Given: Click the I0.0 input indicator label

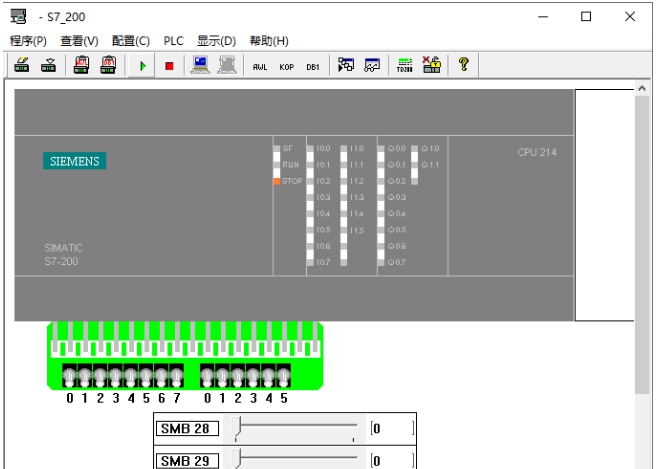Looking at the screenshot, I should point(323,149).
